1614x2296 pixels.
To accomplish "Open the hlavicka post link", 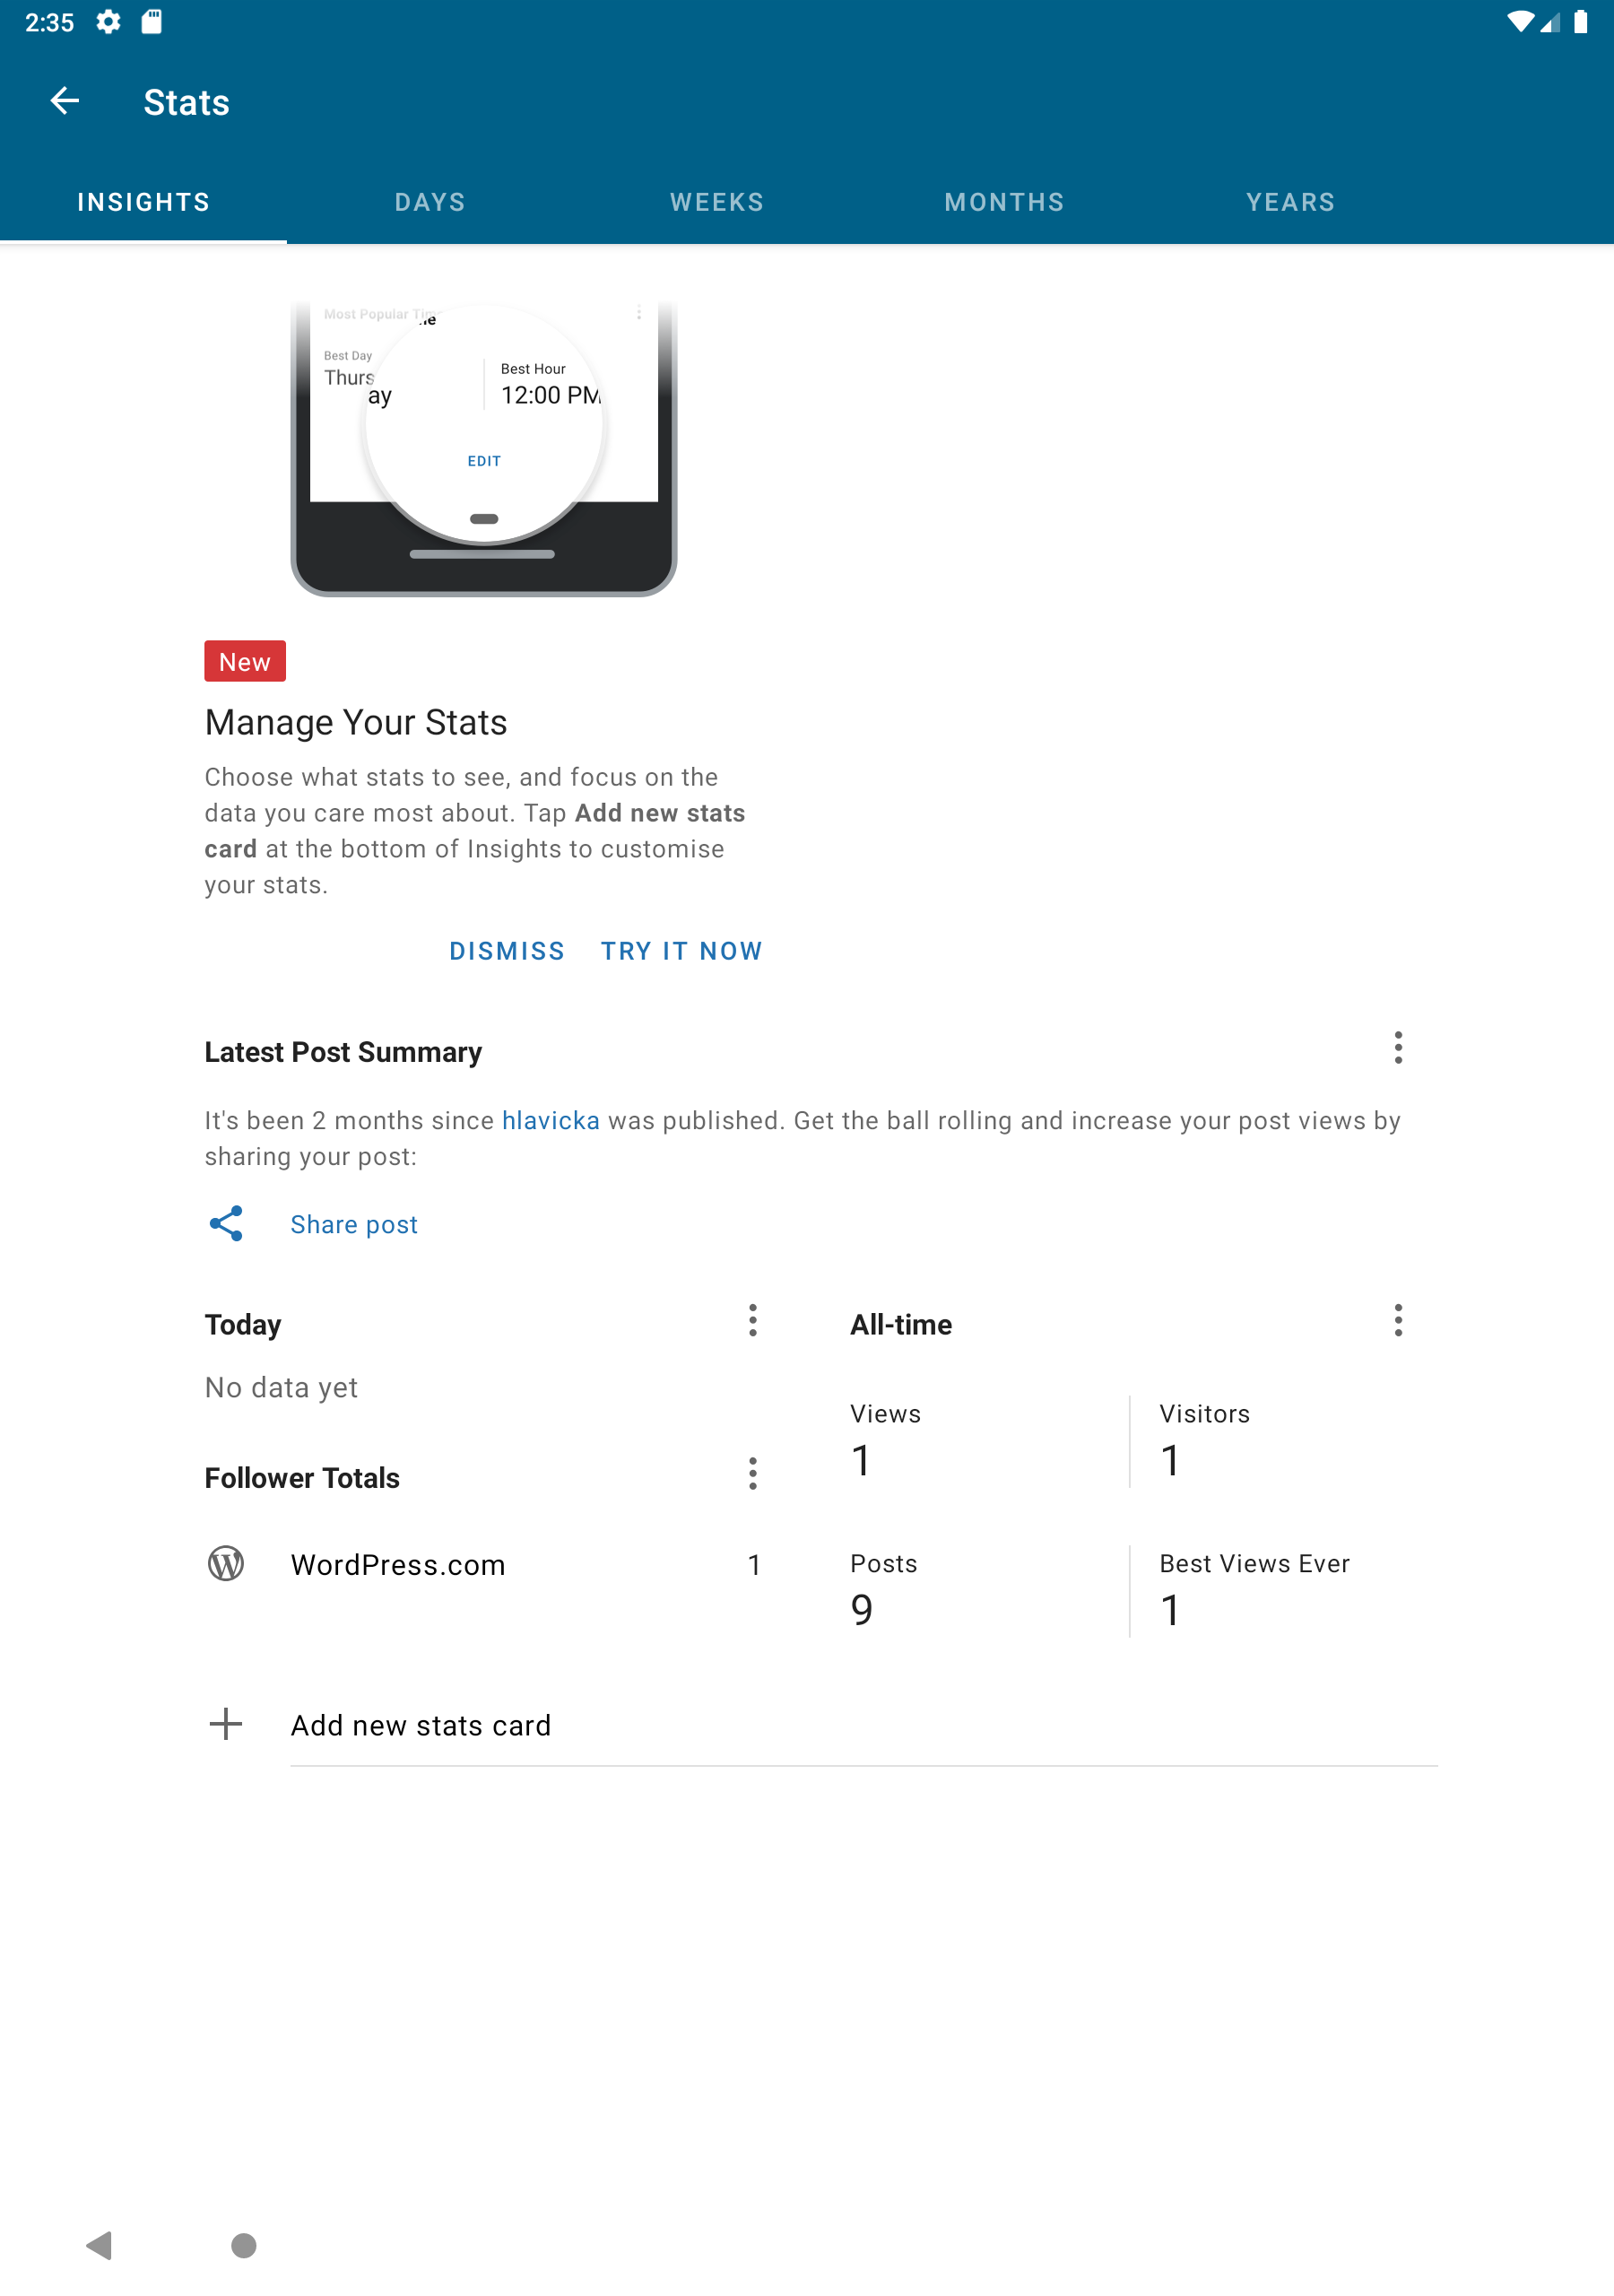I will (550, 1121).
